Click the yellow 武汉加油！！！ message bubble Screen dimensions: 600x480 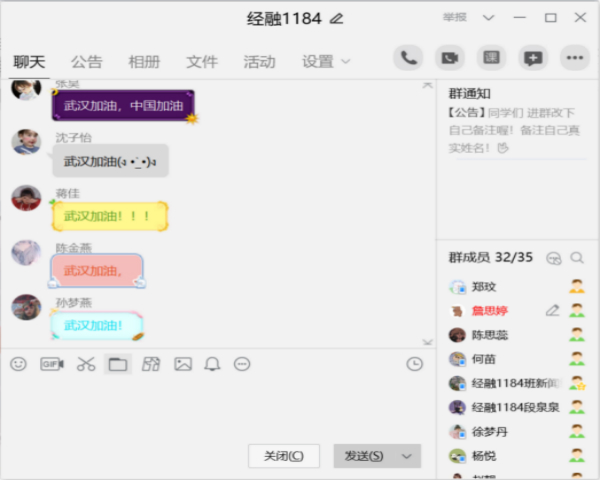(110, 216)
